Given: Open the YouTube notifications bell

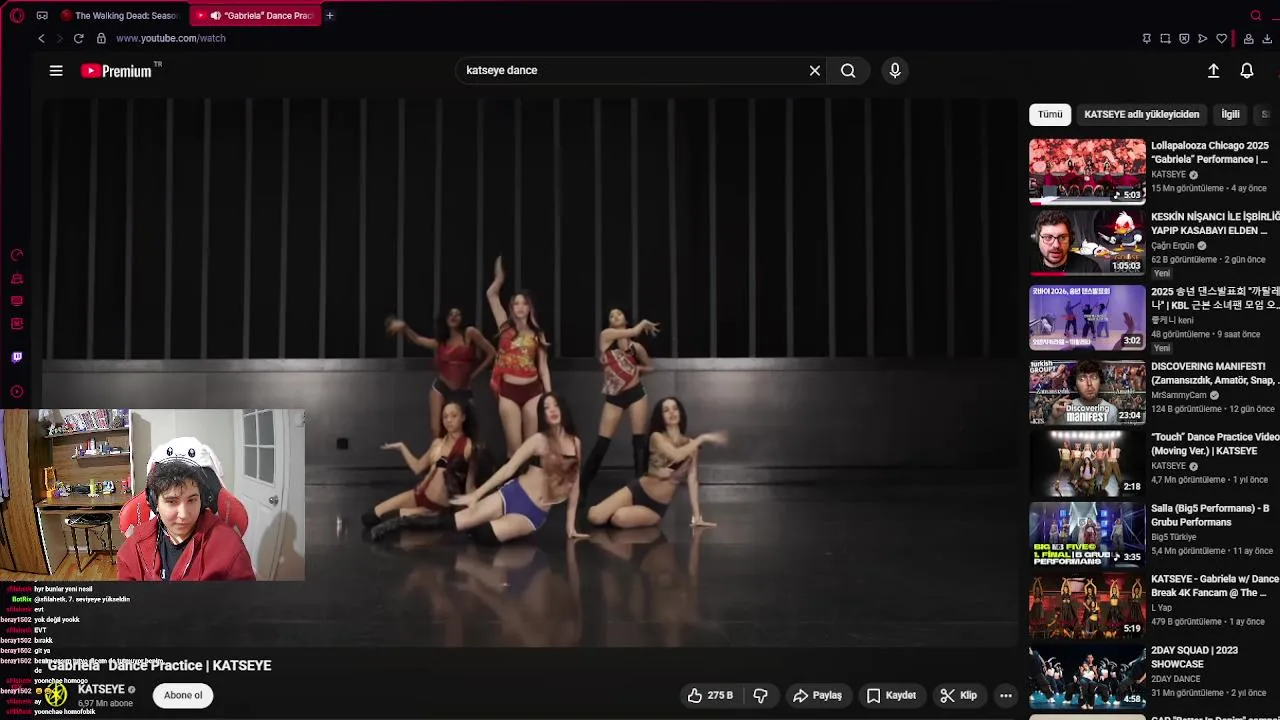Looking at the screenshot, I should click(x=1247, y=70).
